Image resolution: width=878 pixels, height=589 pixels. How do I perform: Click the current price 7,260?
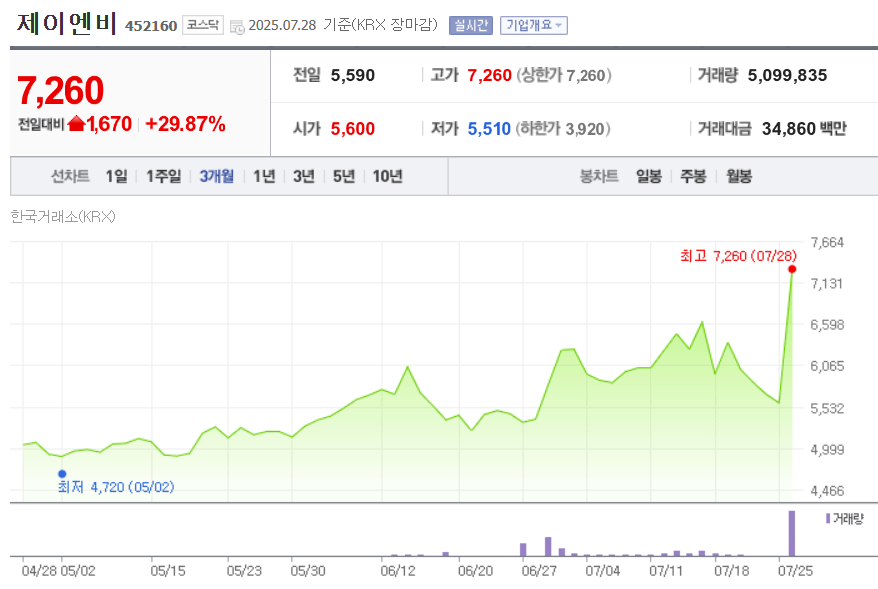tap(60, 90)
